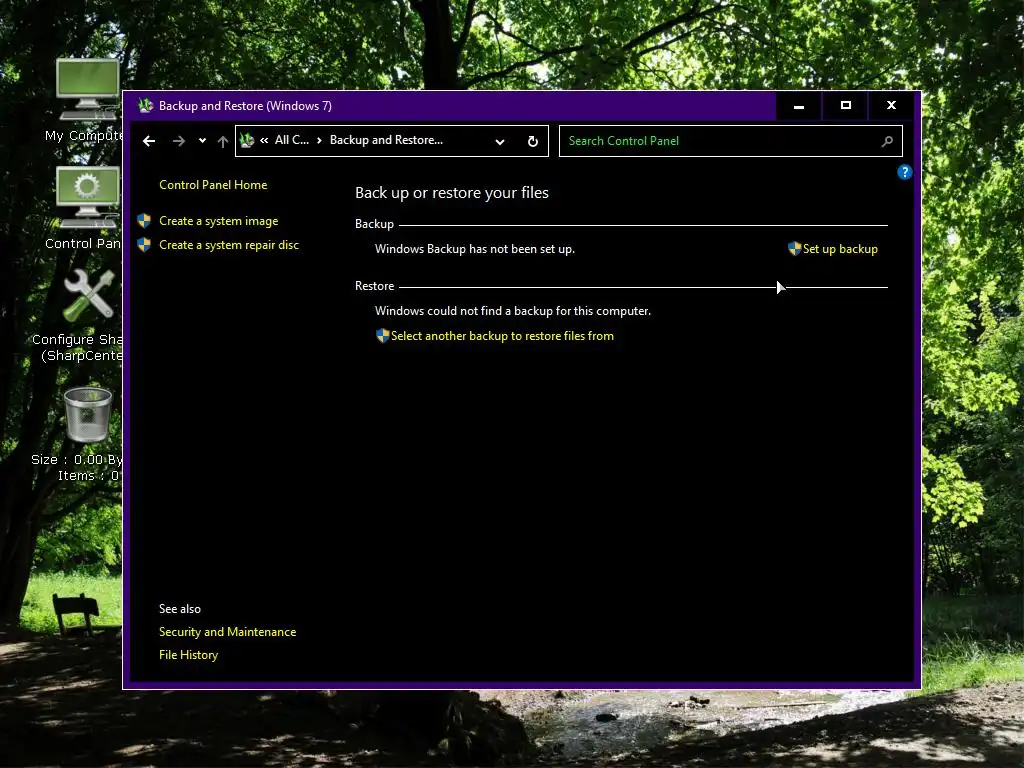1024x768 pixels.
Task: Refresh the Backup and Restore page
Action: (x=533, y=141)
